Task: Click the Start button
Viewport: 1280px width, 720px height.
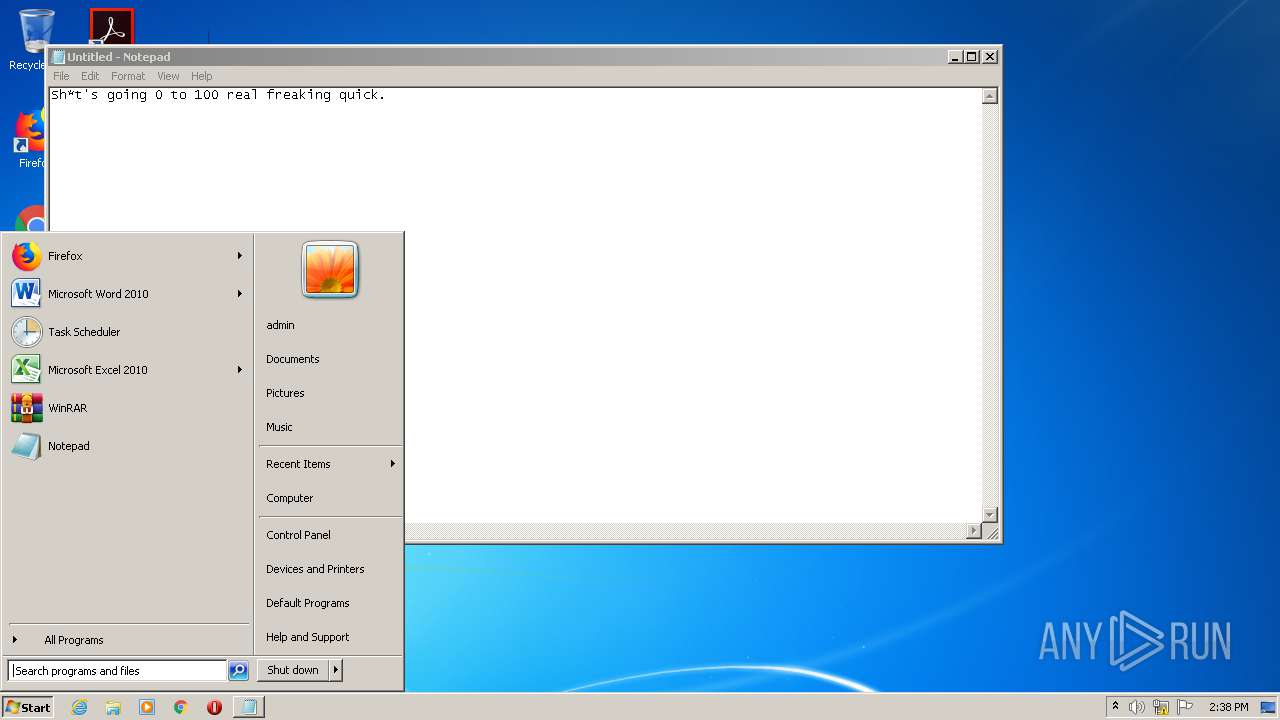Action: [x=28, y=707]
